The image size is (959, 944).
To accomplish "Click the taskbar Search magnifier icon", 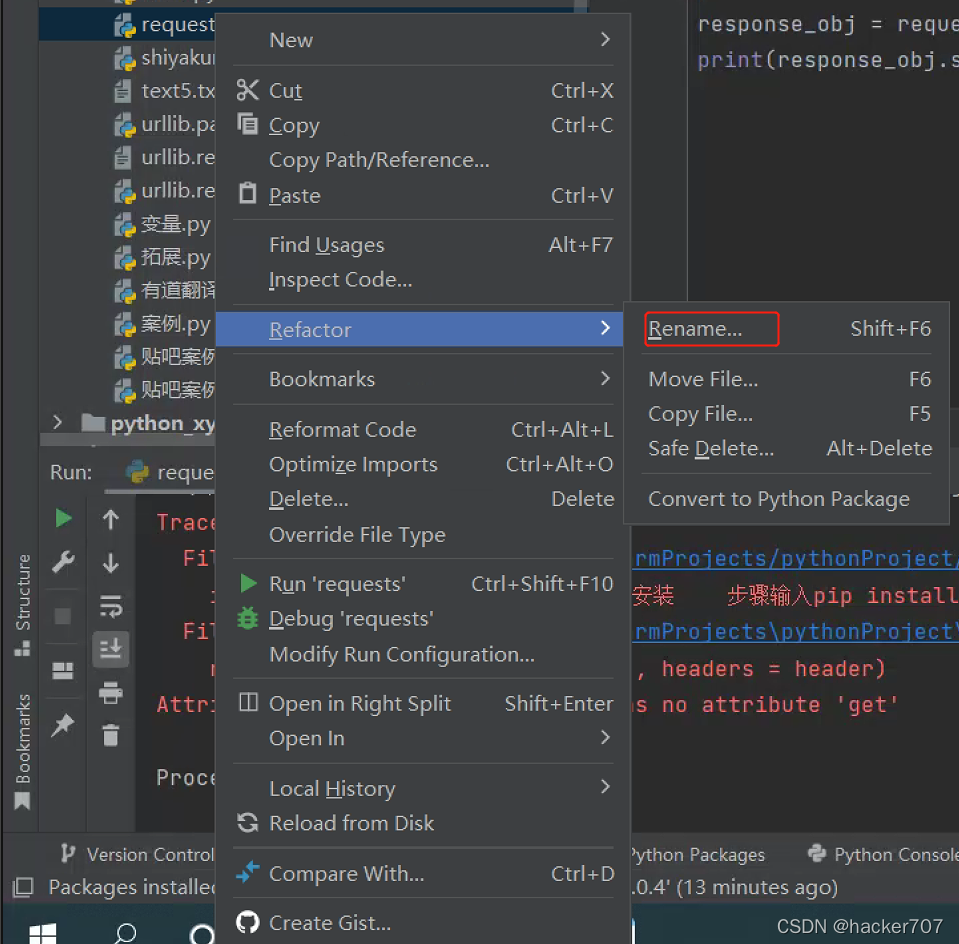I will point(125,933).
